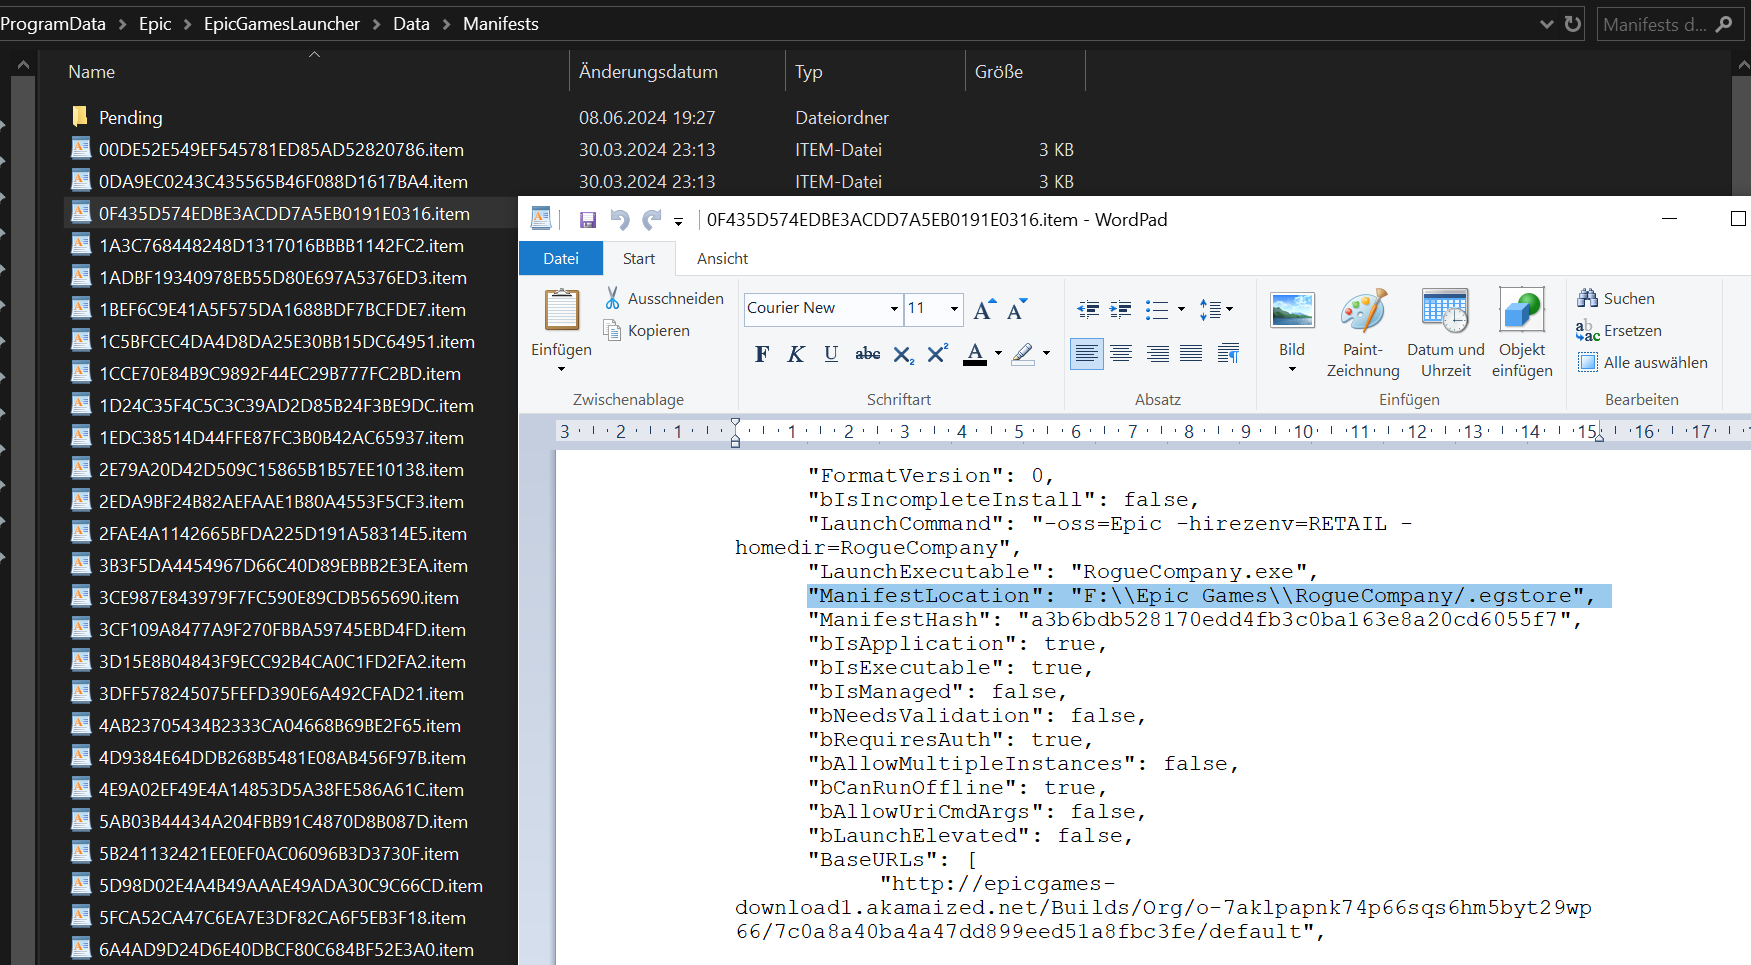Open the line spacing options

tap(1216, 309)
